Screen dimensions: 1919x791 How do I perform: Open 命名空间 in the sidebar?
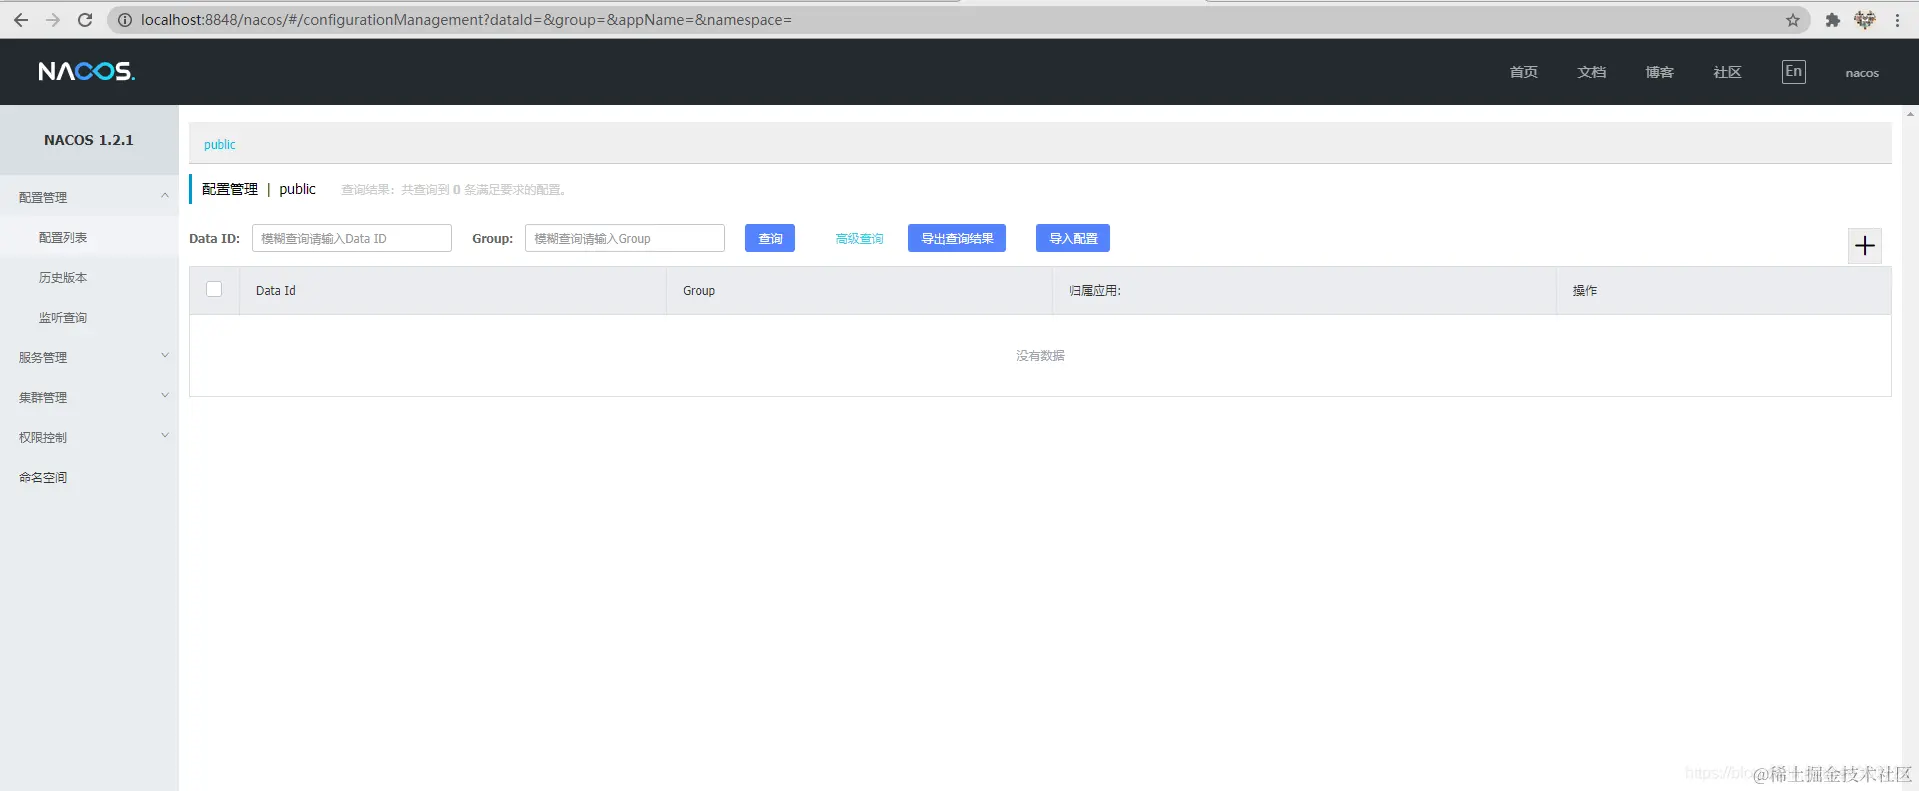(x=43, y=477)
